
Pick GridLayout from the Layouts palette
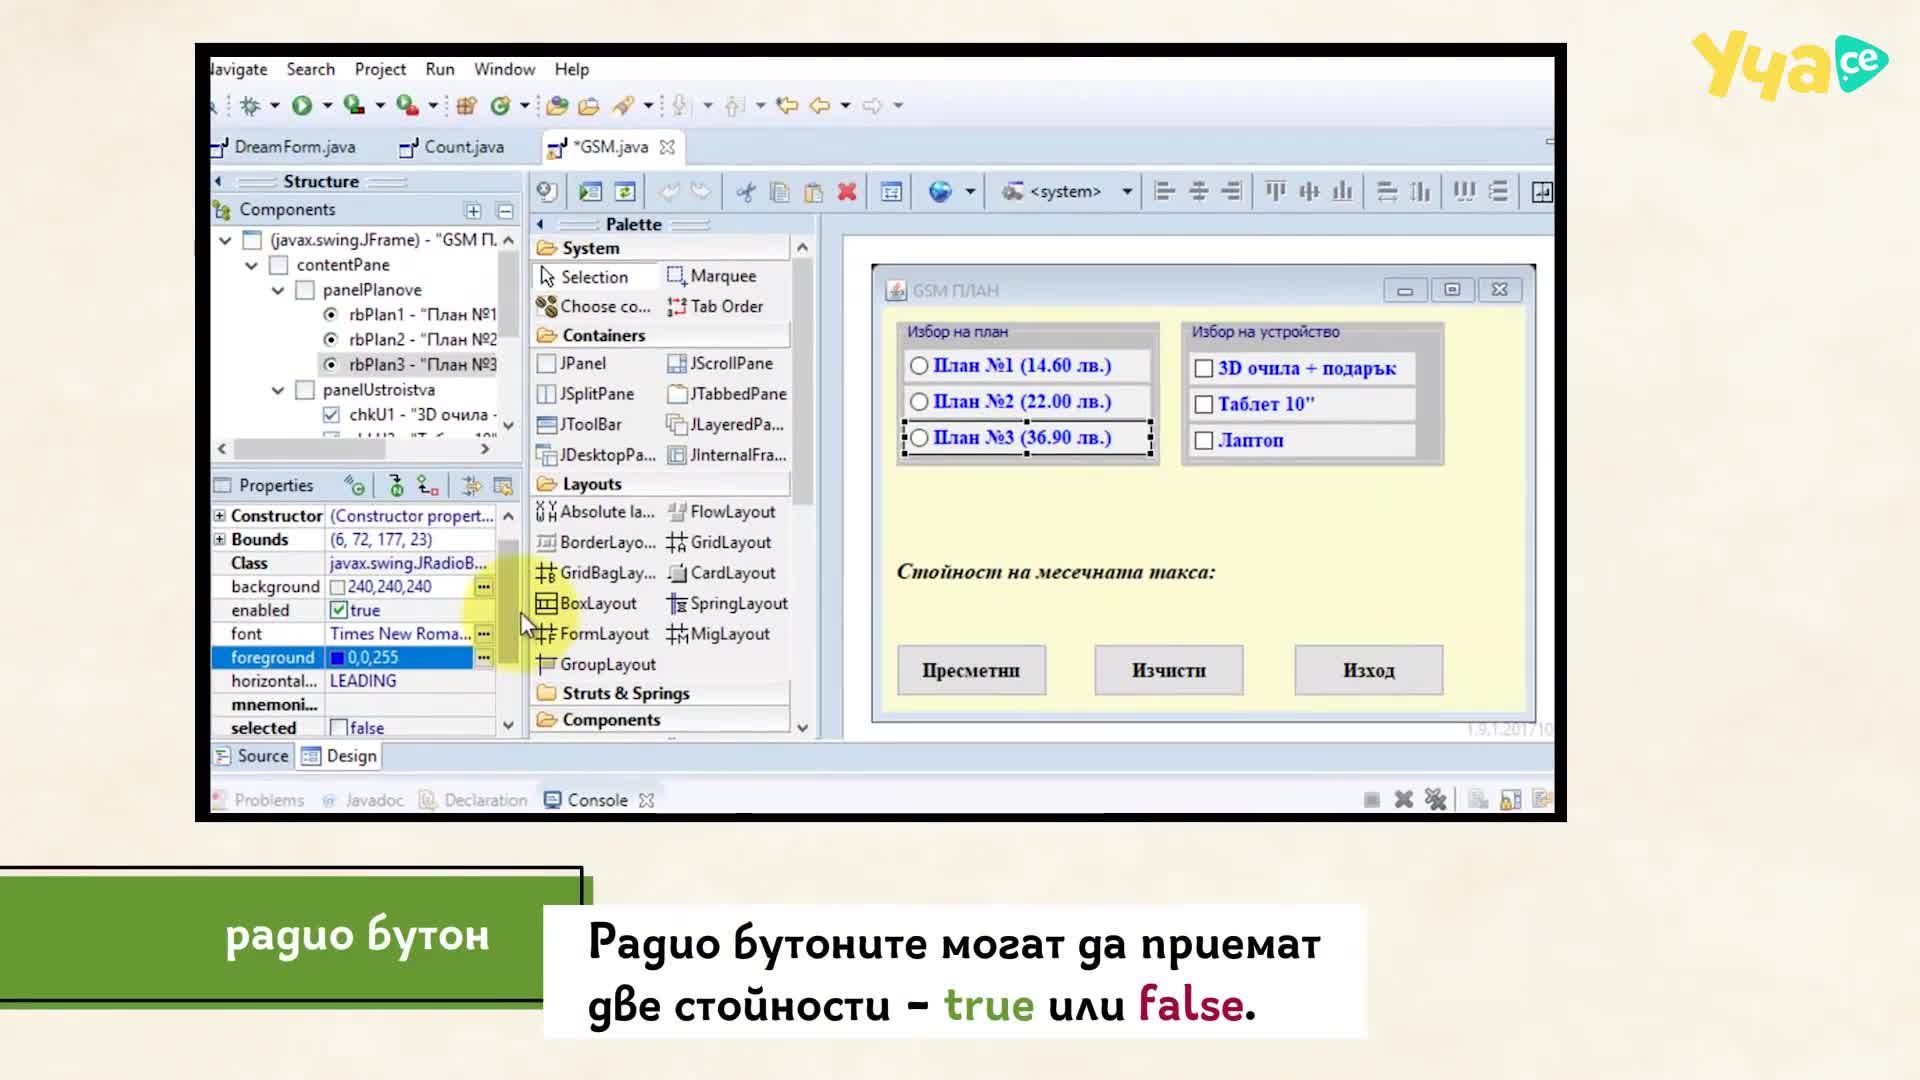tap(719, 542)
